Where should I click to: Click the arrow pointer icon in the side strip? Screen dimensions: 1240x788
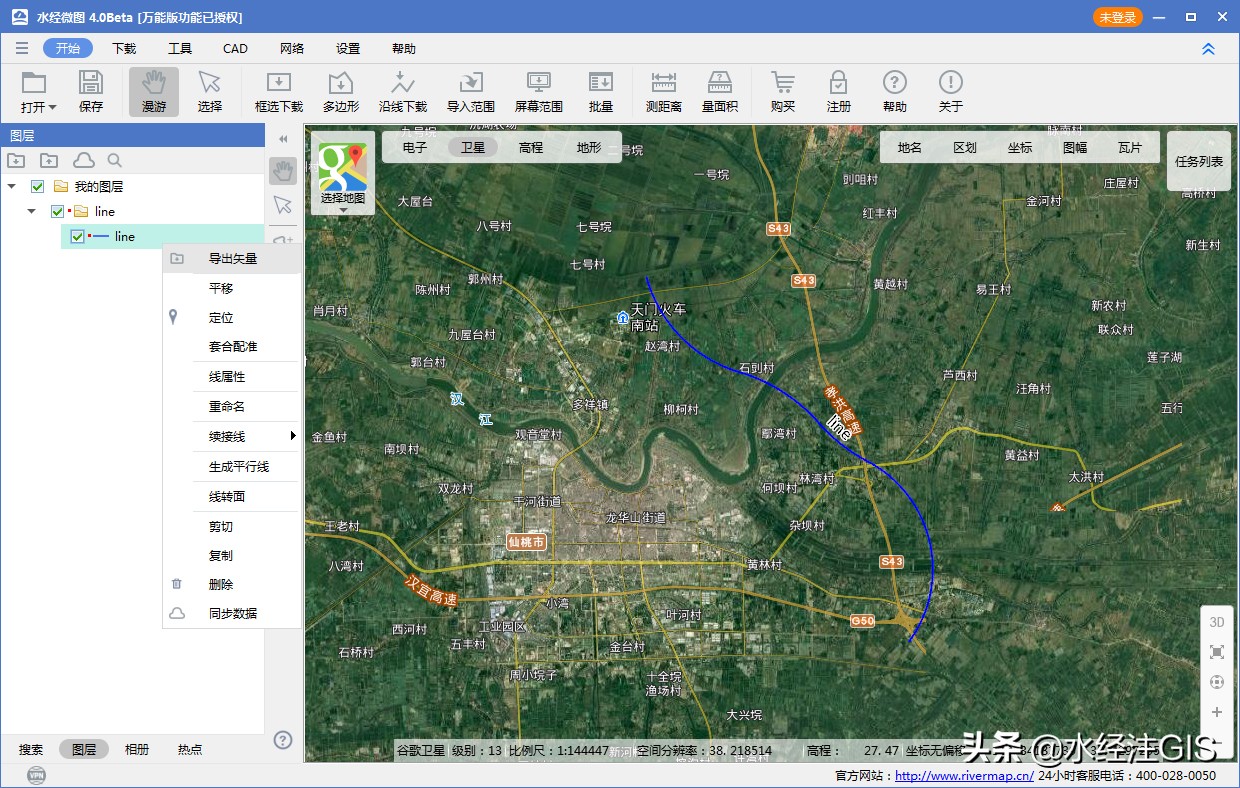283,205
